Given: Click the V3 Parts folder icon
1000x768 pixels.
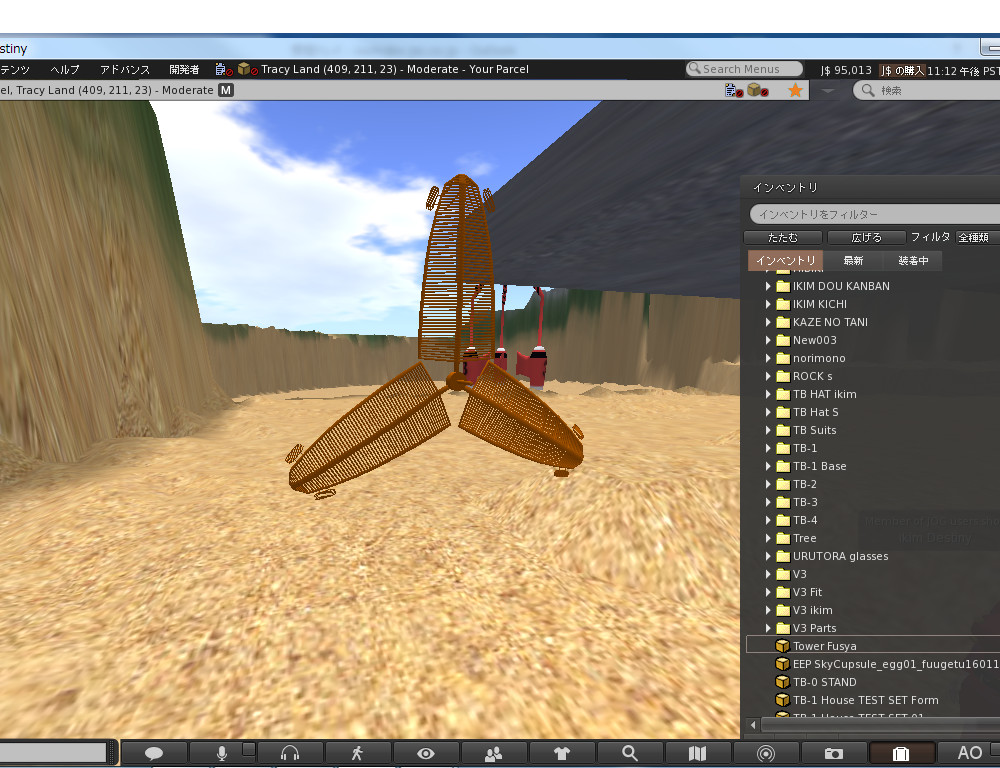Looking at the screenshot, I should (x=783, y=628).
